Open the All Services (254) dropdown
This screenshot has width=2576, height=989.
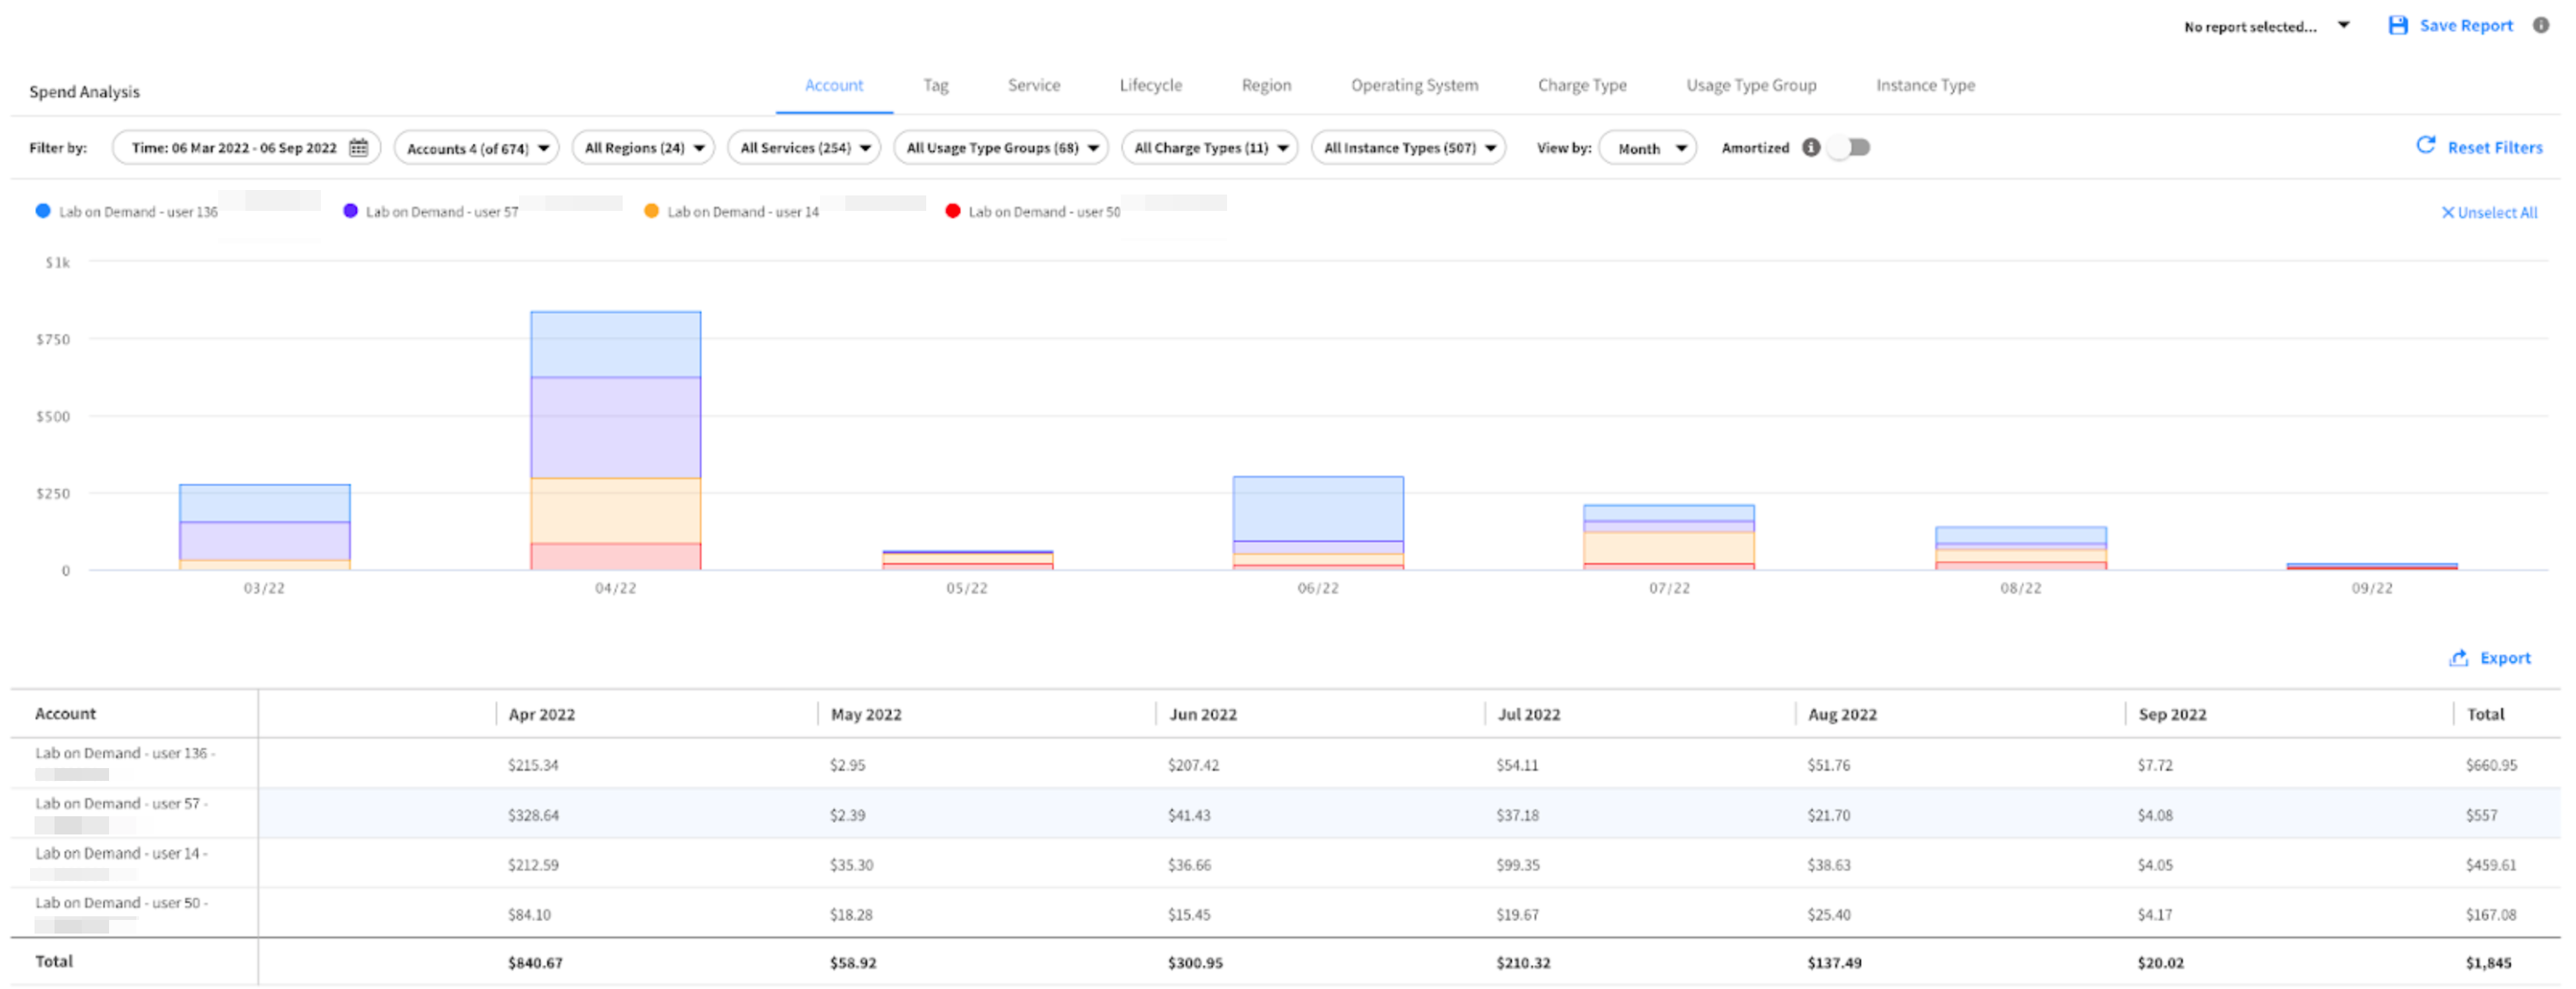point(804,148)
